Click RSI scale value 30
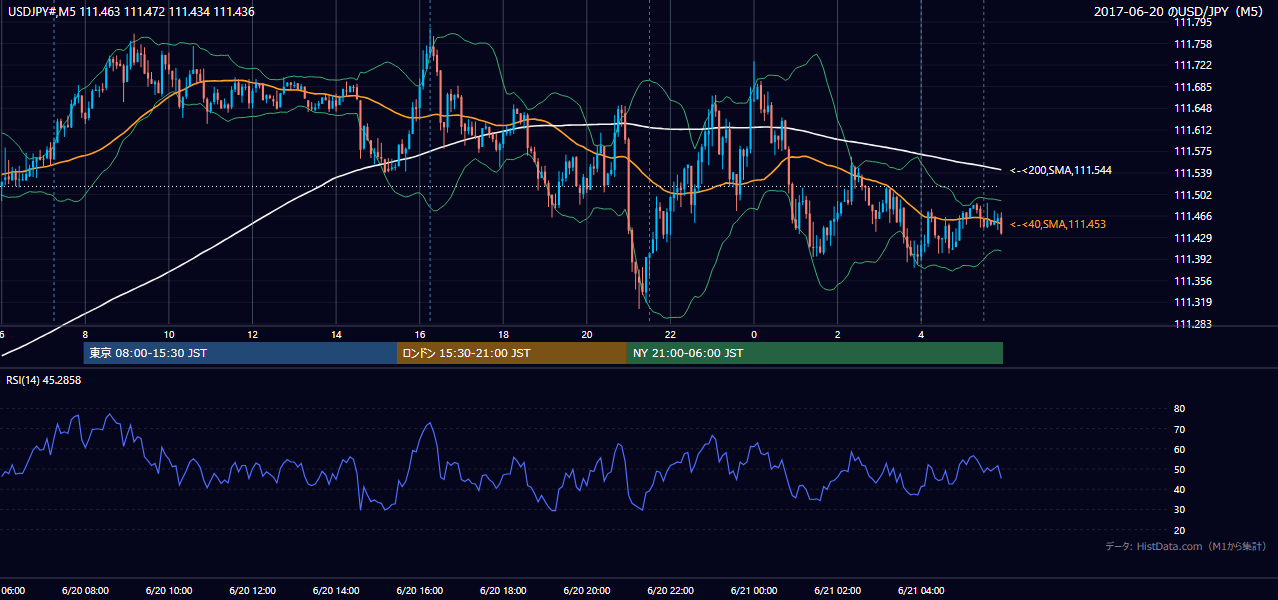1278x600 pixels. (1179, 510)
